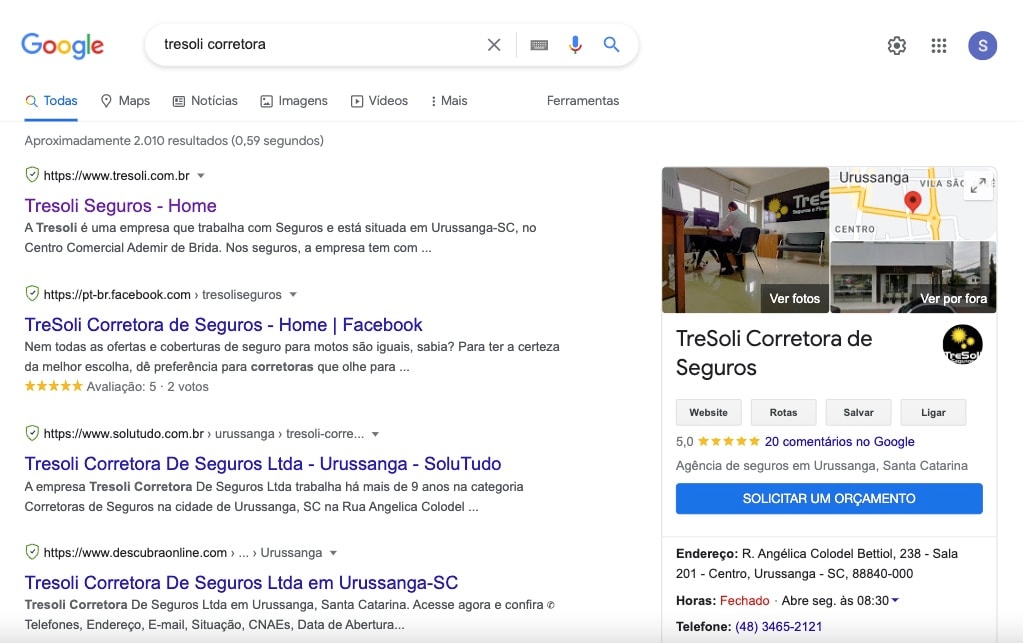Click the TreSoli round logo in panel

pos(962,344)
